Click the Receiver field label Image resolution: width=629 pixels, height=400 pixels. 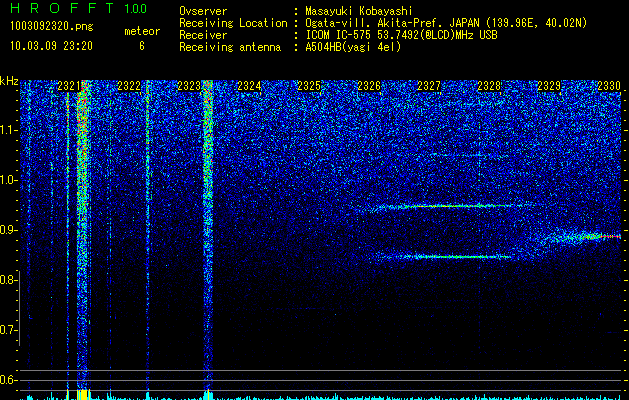[203, 35]
